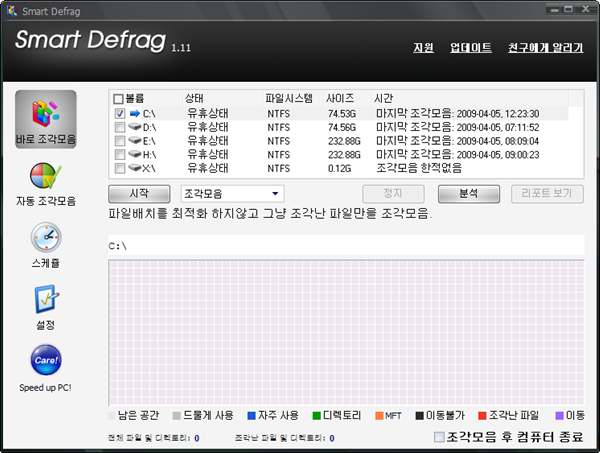Click the disk cluster map grid
Image resolution: width=600 pixels, height=453 pixels.
[x=346, y=332]
